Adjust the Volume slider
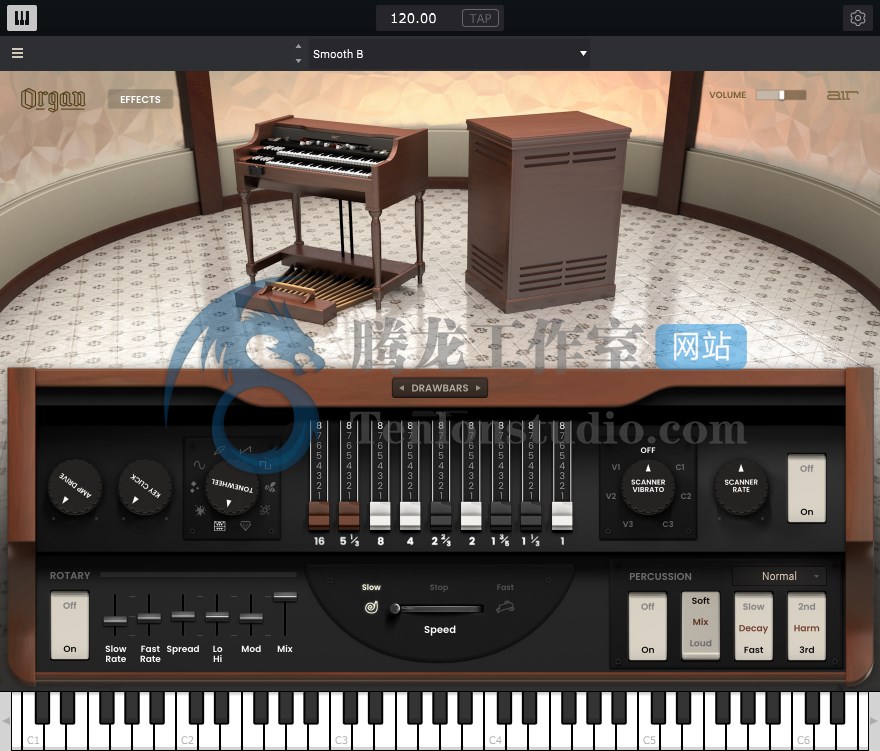 [781, 95]
